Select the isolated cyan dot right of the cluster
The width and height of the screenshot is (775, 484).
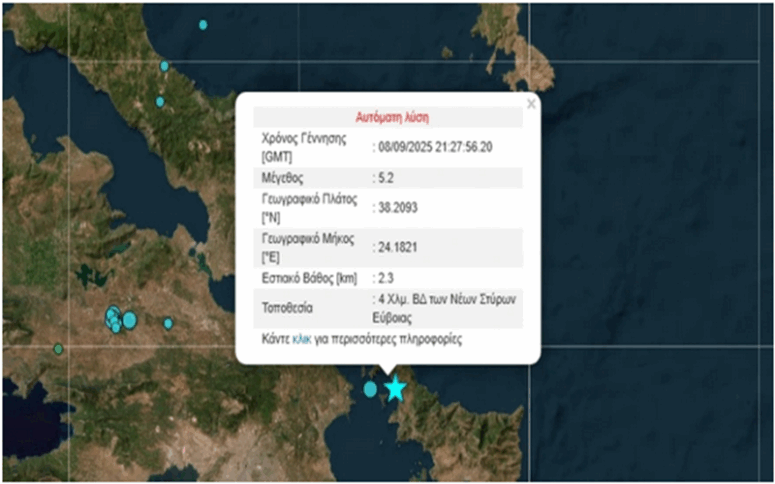coord(168,323)
